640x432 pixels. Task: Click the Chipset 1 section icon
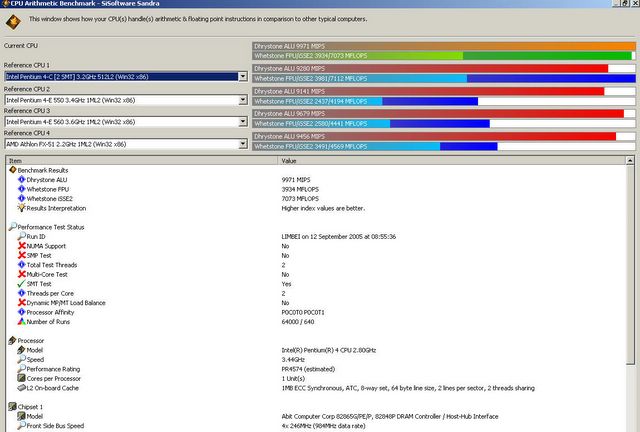click(x=13, y=406)
